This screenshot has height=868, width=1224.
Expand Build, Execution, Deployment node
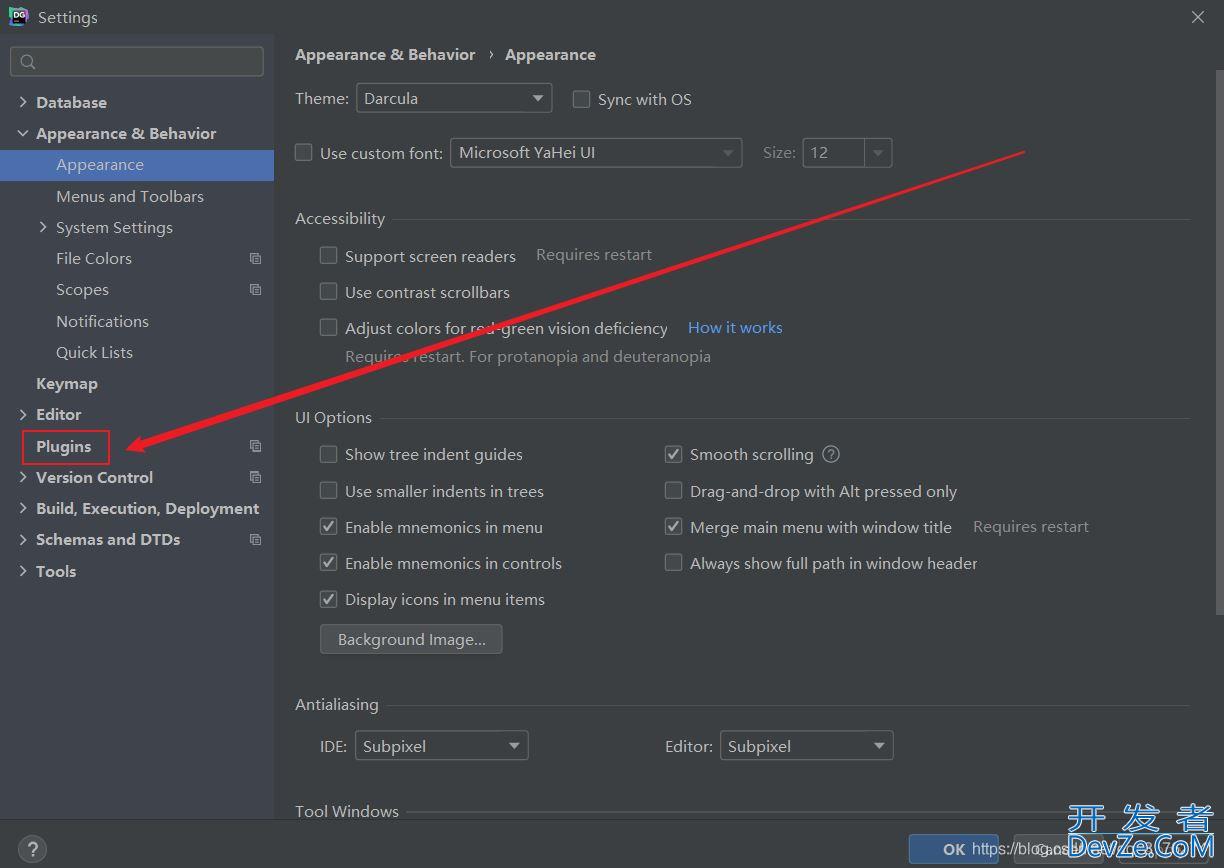point(23,508)
